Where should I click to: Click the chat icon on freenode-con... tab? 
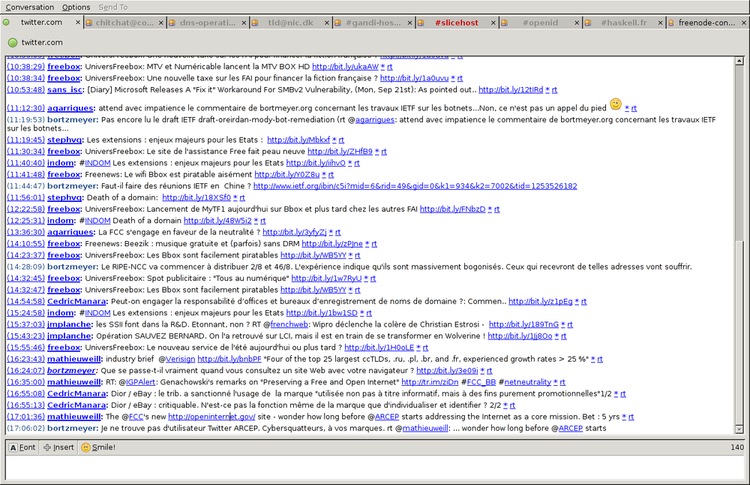[x=671, y=22]
